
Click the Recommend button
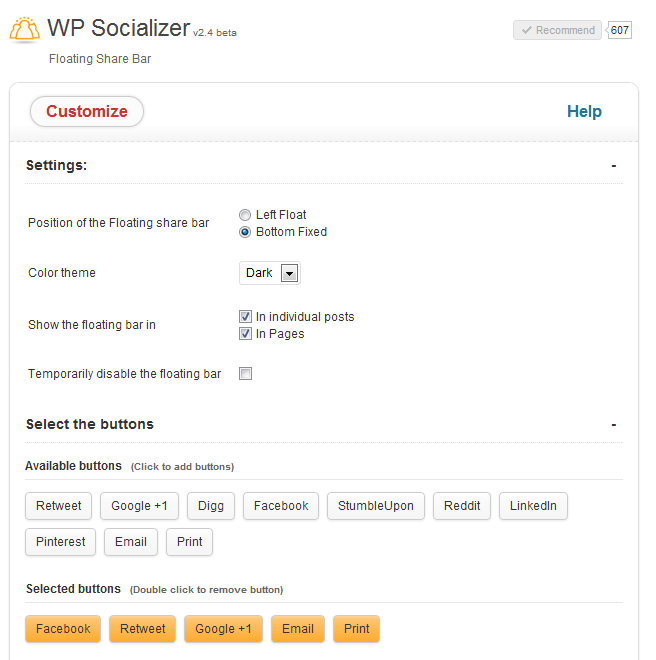557,30
